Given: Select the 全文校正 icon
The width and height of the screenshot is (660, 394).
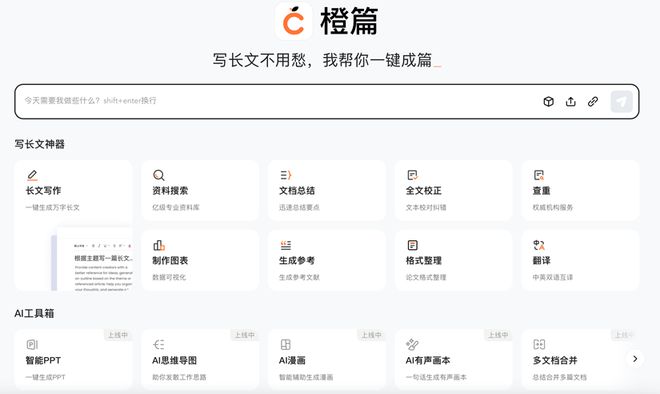Looking at the screenshot, I should tap(412, 175).
